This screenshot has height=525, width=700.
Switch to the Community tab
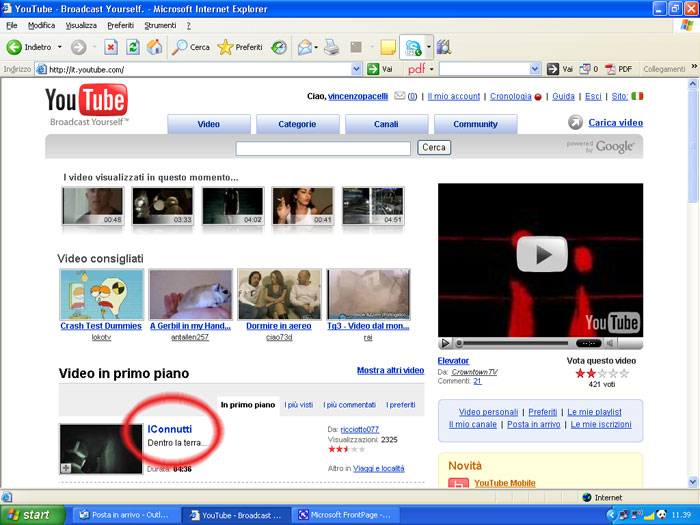point(475,124)
